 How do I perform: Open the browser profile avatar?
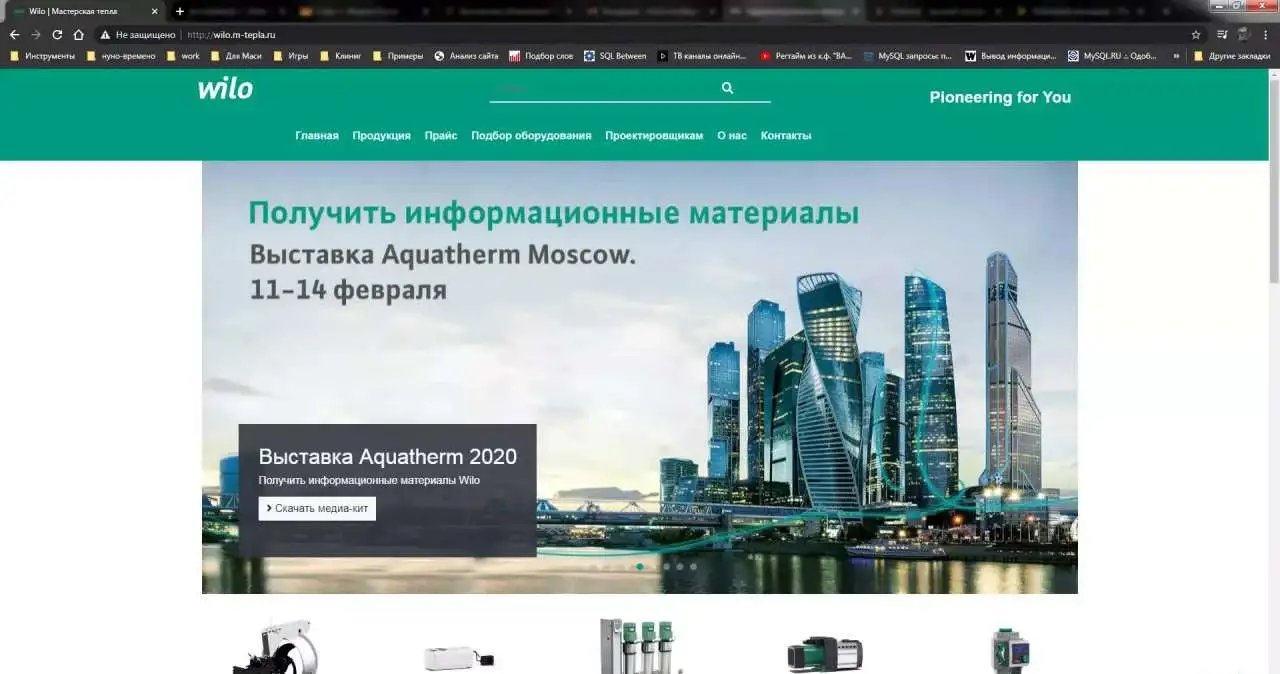1244,34
